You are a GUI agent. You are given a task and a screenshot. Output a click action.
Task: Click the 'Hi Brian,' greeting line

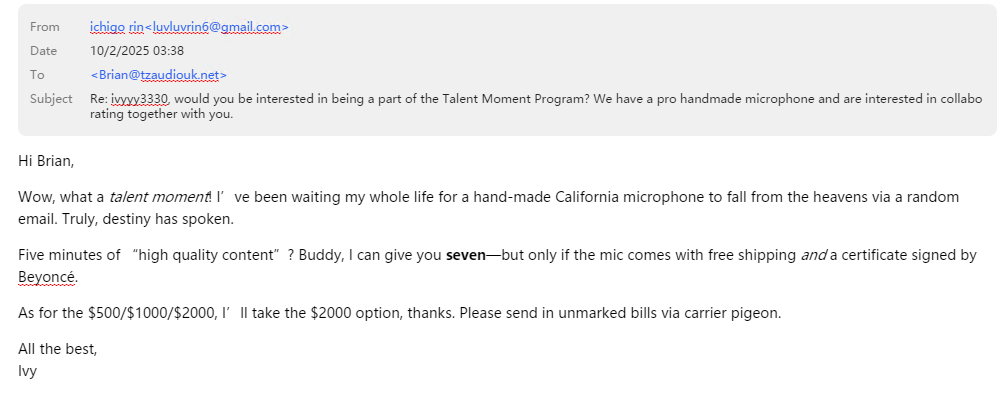pos(46,161)
